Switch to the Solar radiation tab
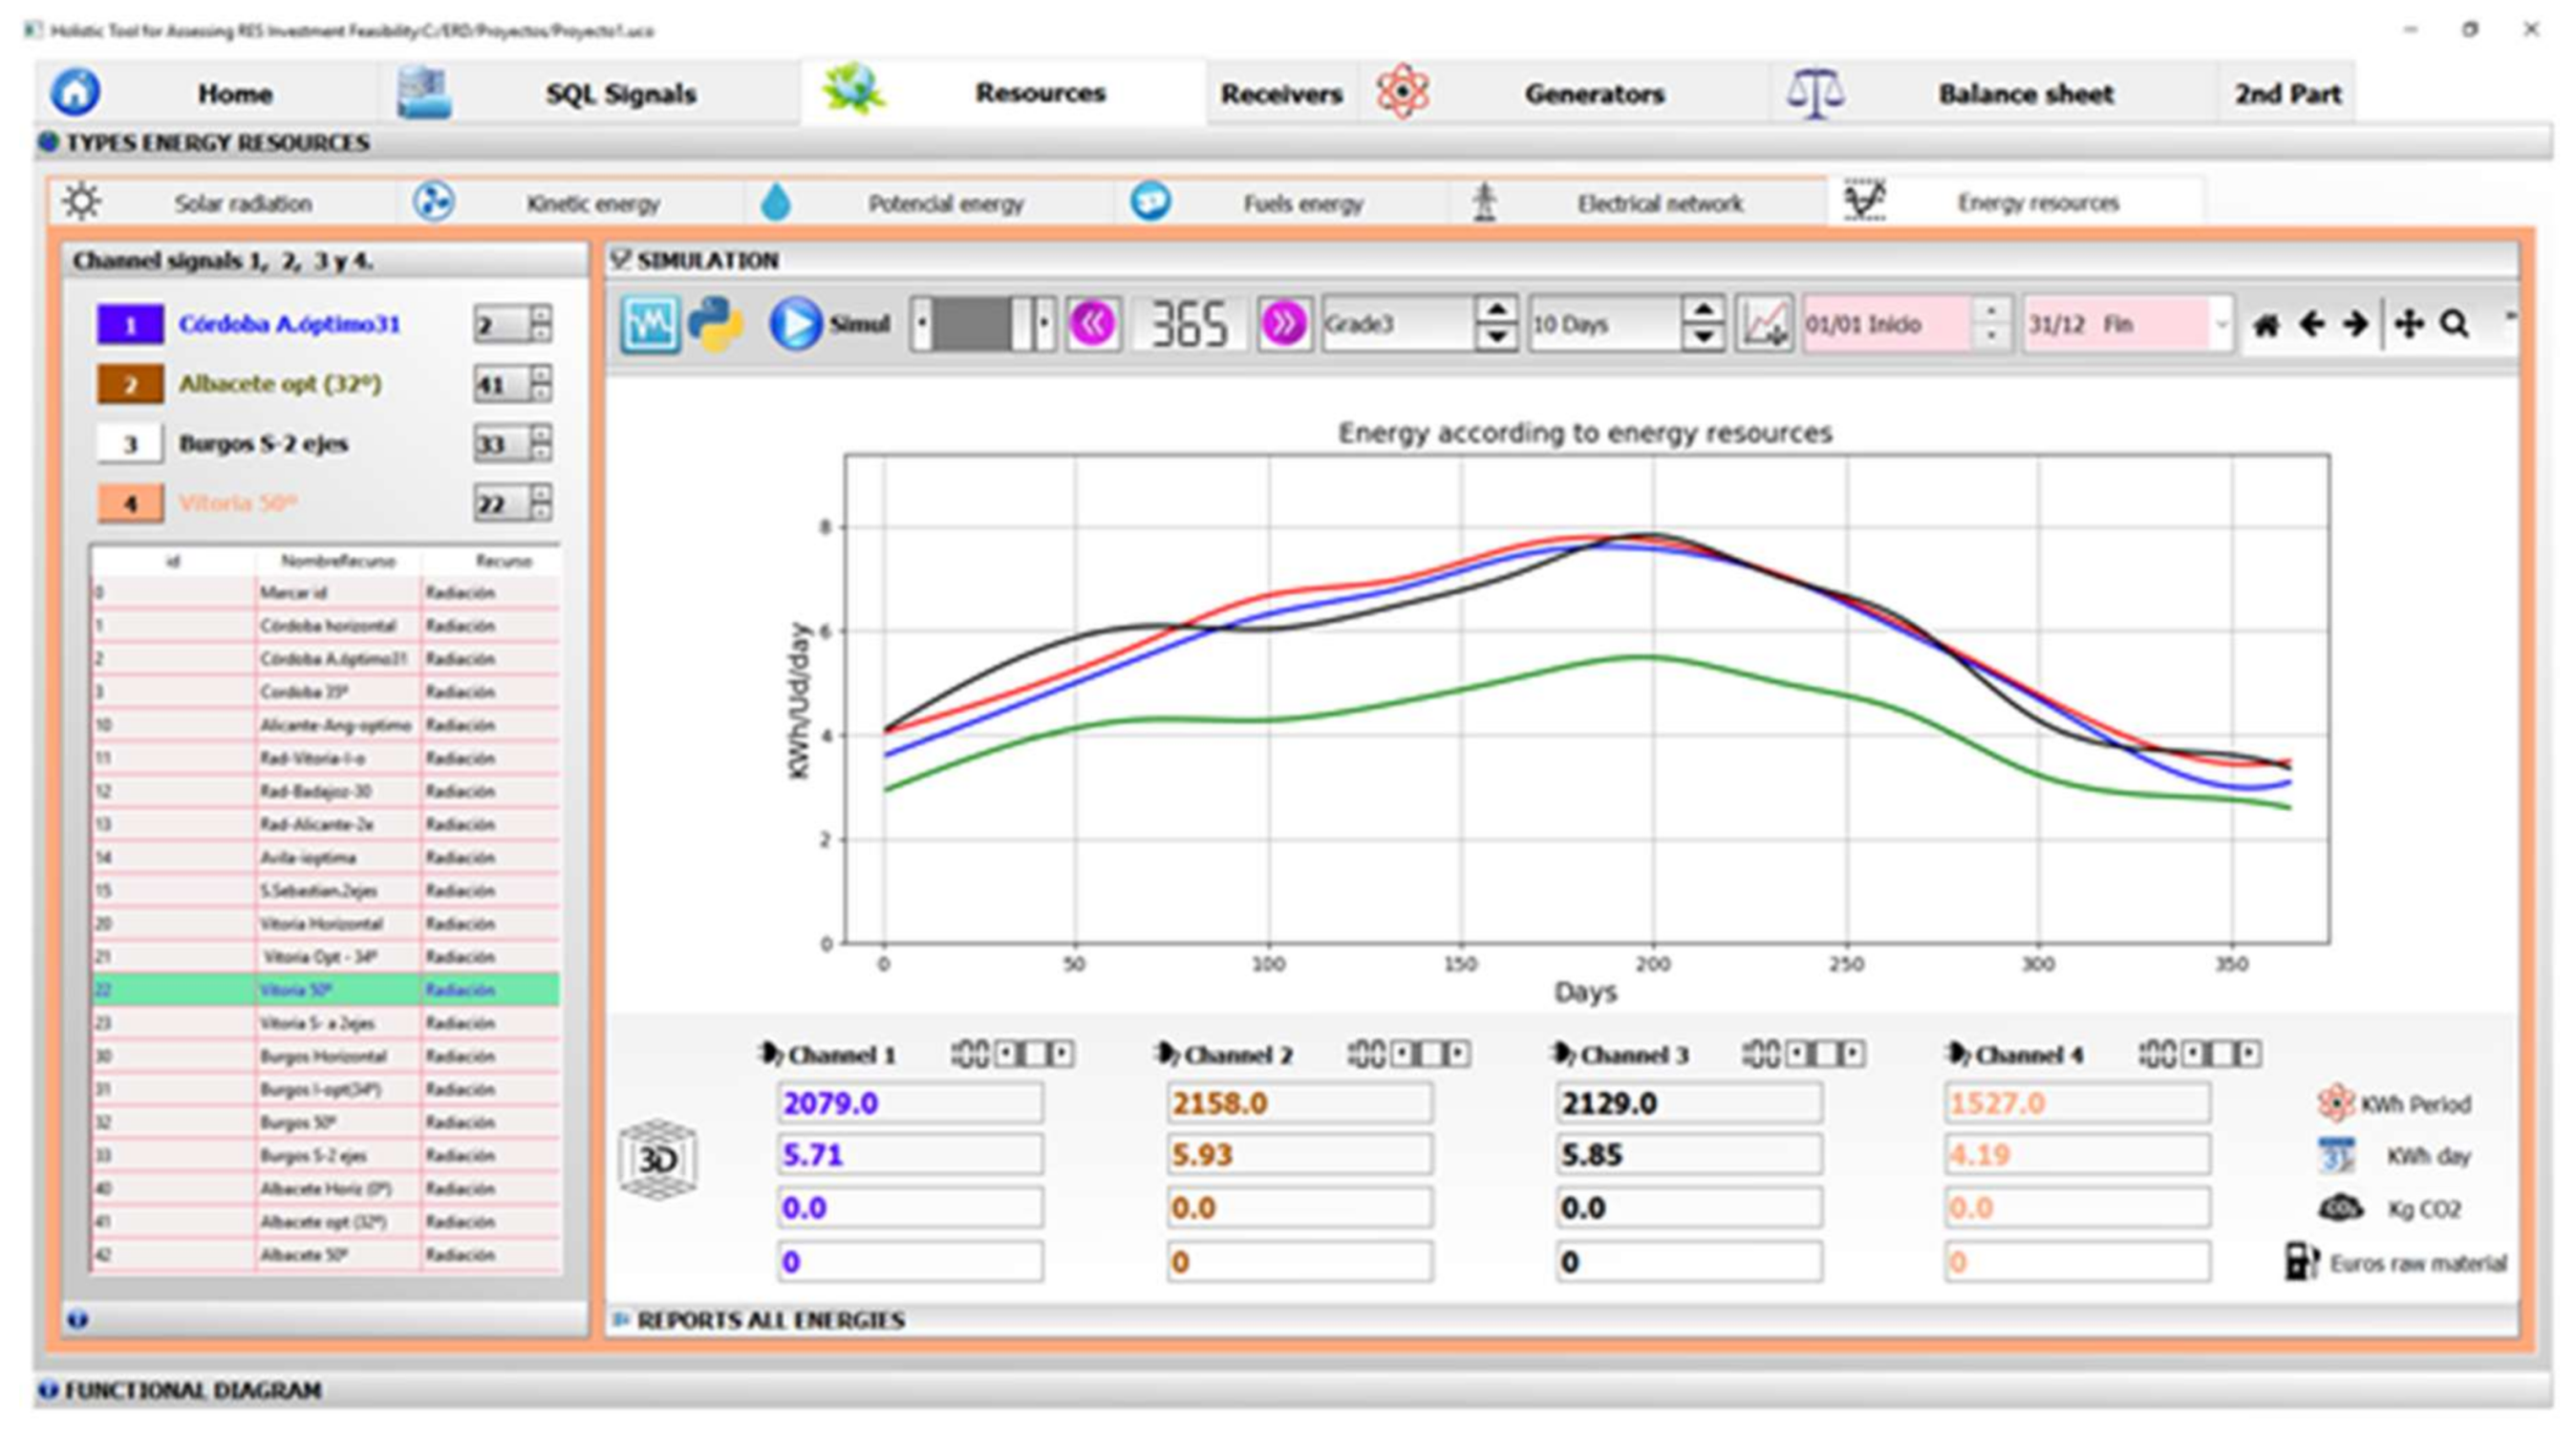The height and width of the screenshot is (1433, 2576). (242, 203)
